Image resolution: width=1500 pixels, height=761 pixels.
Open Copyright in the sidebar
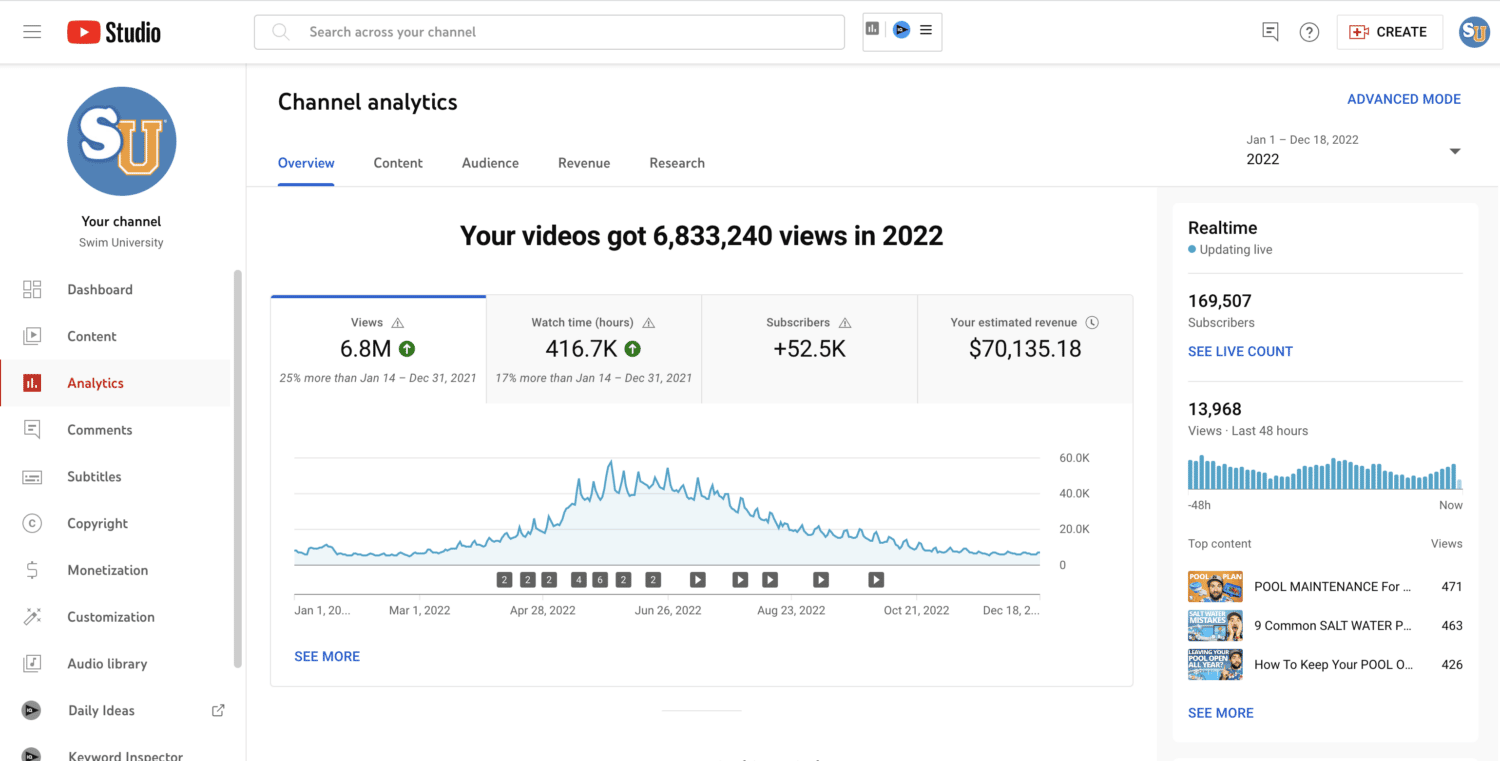tap(115, 524)
